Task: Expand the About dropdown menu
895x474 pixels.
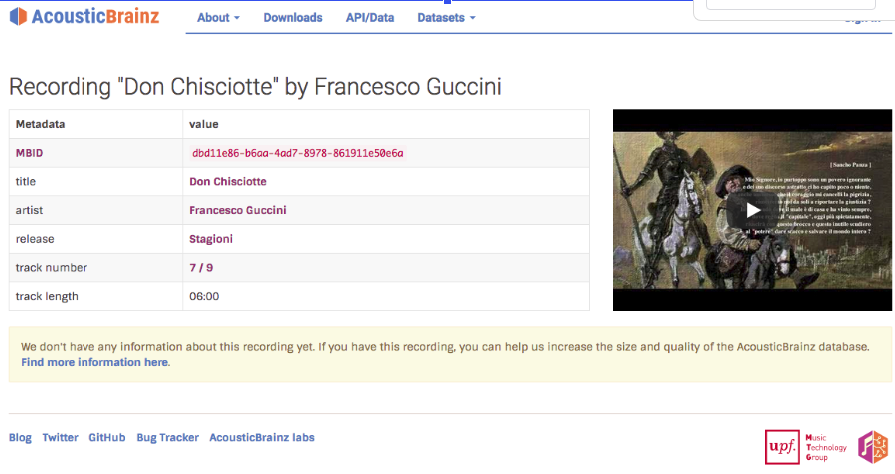Action: 218,18
